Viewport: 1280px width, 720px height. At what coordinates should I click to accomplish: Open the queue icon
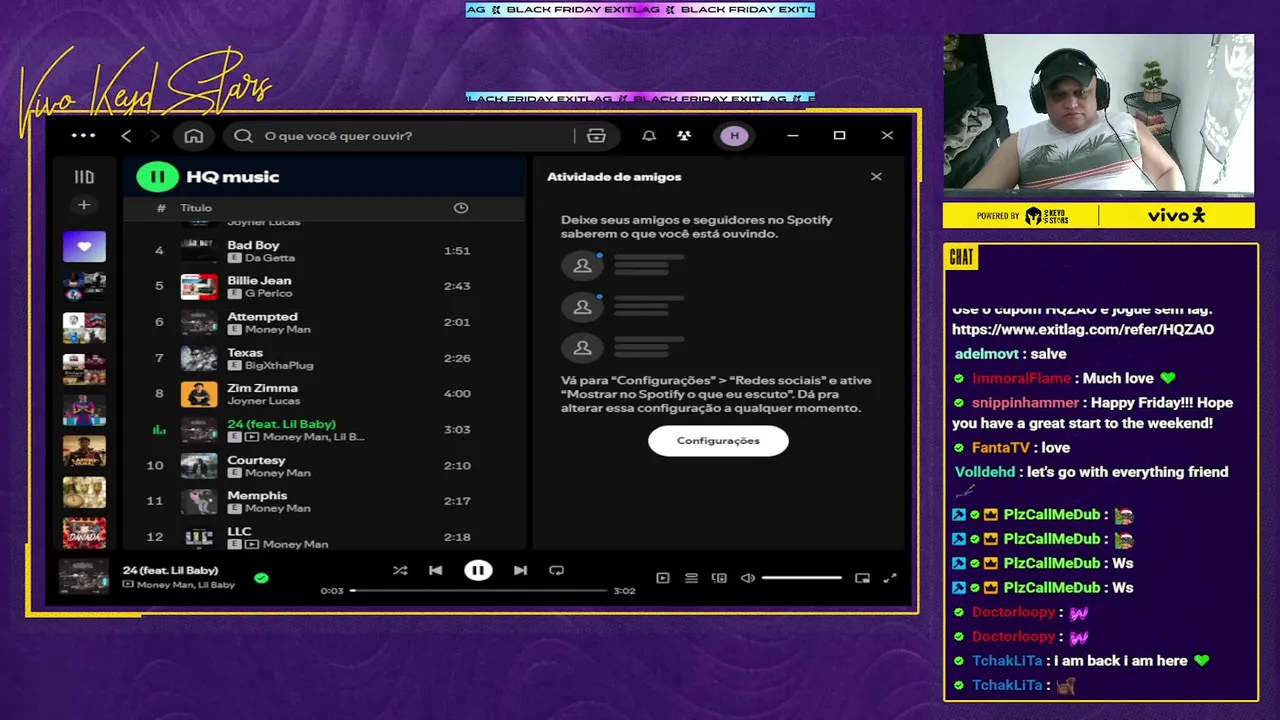click(x=691, y=578)
